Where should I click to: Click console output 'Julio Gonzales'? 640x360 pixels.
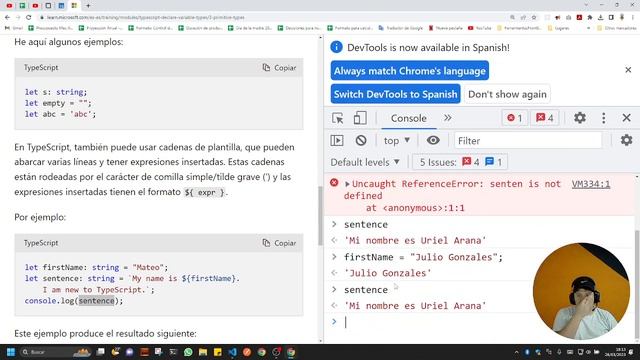388,273
